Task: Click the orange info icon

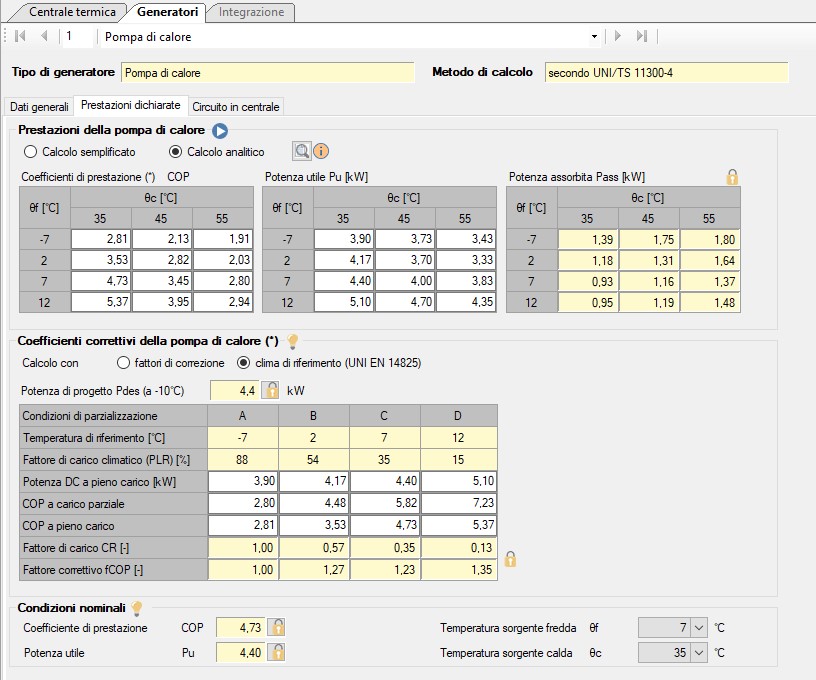Action: click(321, 152)
